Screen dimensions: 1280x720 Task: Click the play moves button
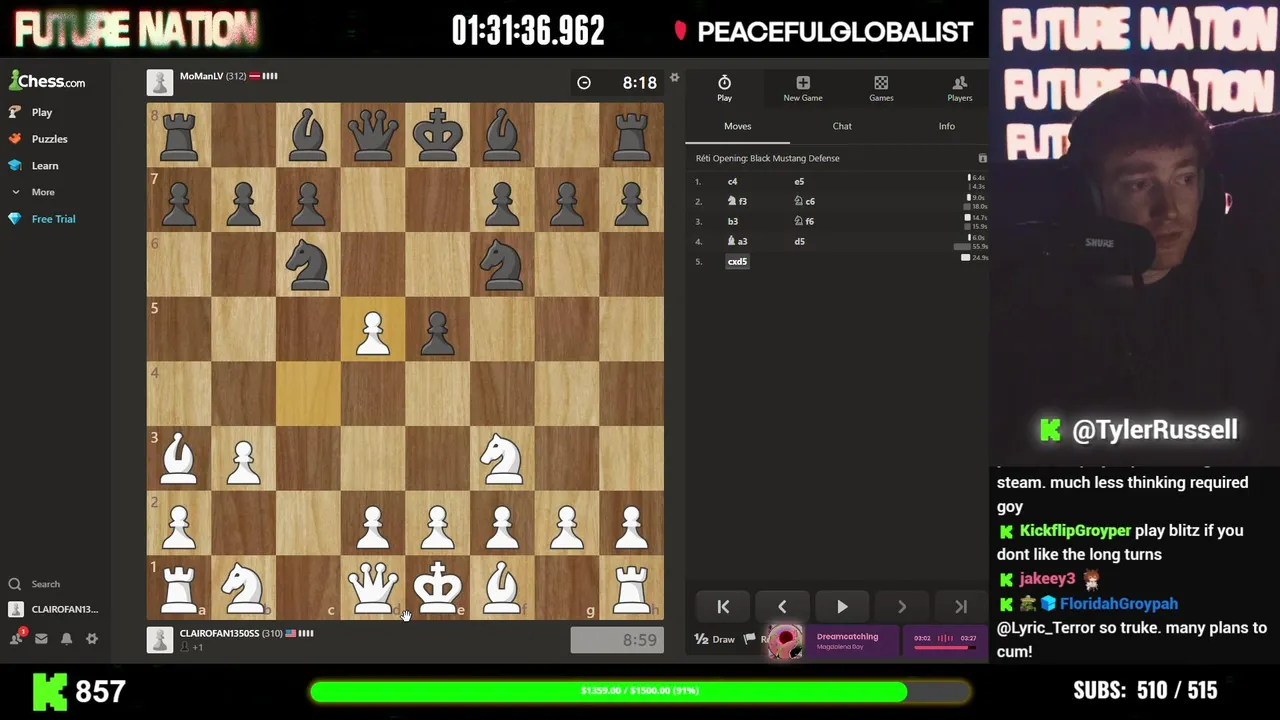click(842, 607)
